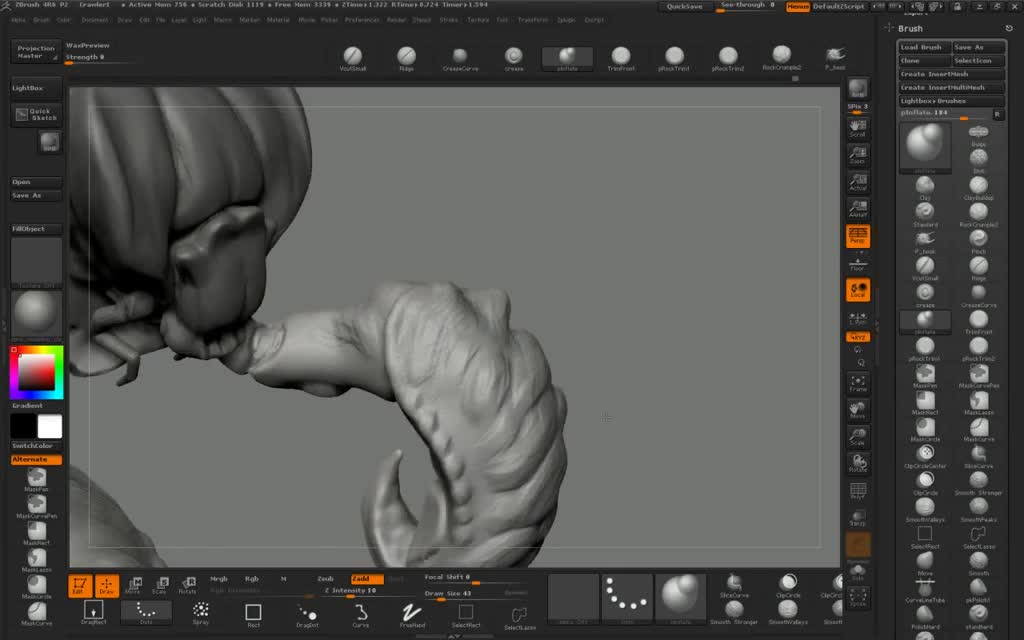The image size is (1024, 640).
Task: Open the current stroke thumbnail popup
Action: point(627,599)
